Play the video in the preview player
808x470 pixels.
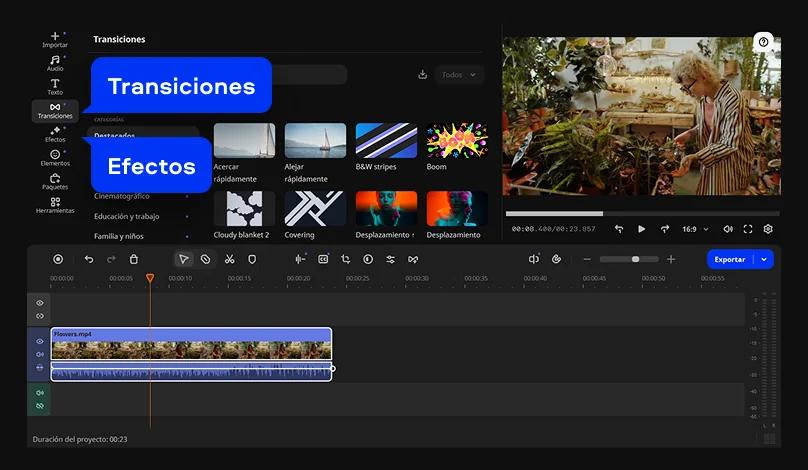(642, 229)
